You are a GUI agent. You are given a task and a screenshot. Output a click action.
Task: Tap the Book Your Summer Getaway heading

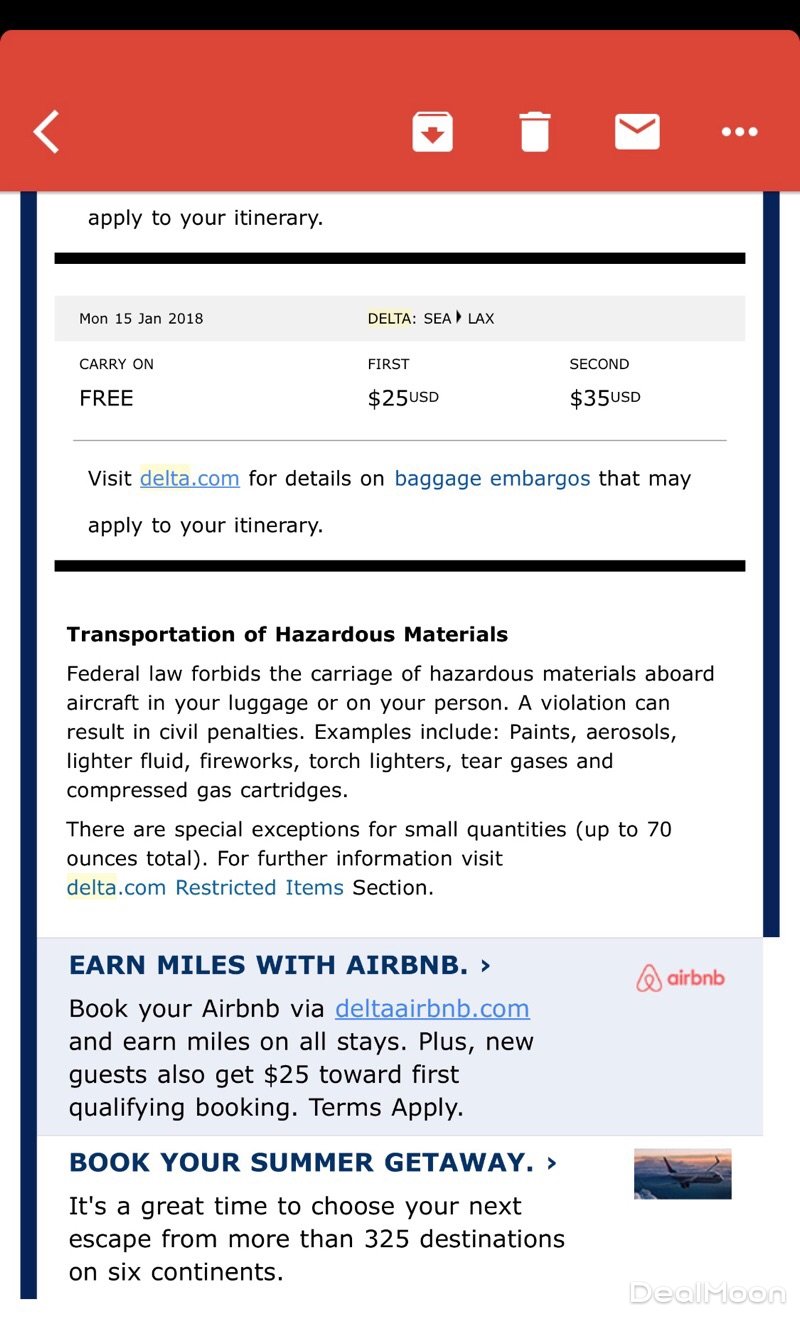(x=301, y=1162)
